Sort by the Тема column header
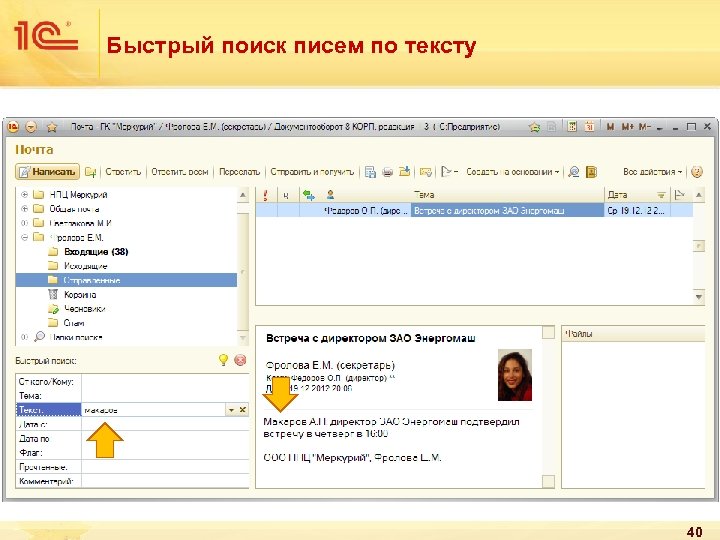This screenshot has height=540, width=720. (x=507, y=195)
